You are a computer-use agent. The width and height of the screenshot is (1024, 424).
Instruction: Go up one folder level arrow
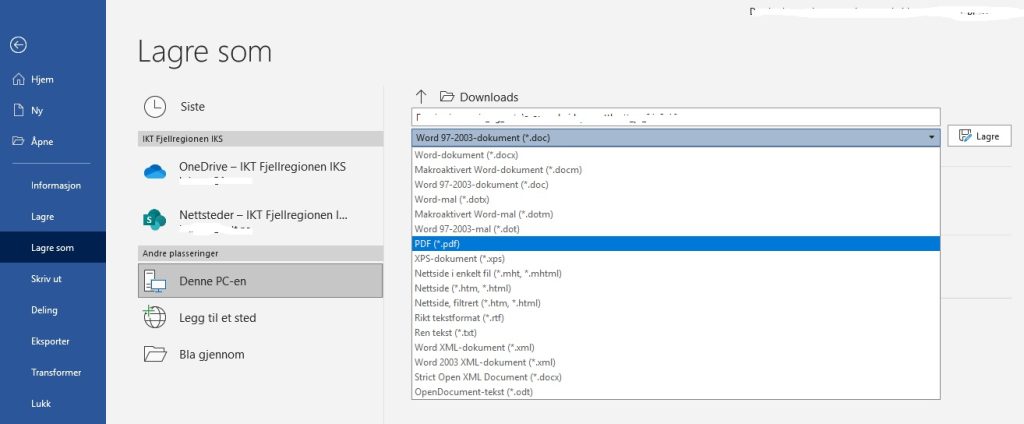click(x=421, y=97)
